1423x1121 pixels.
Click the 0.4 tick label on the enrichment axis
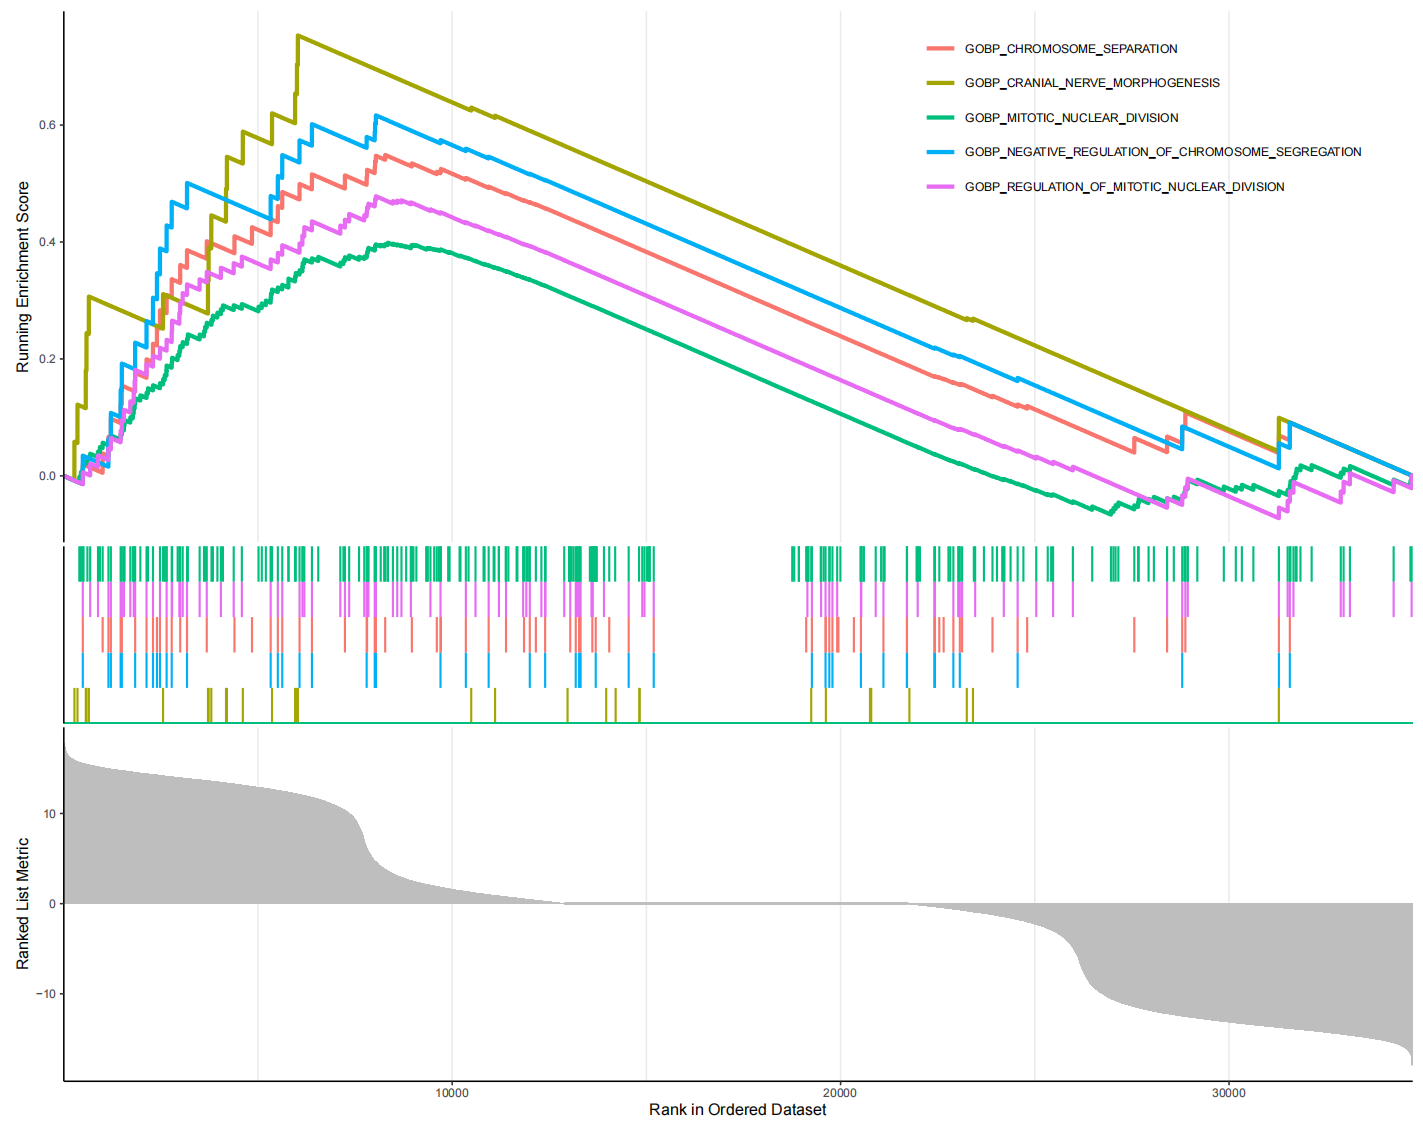point(47,242)
